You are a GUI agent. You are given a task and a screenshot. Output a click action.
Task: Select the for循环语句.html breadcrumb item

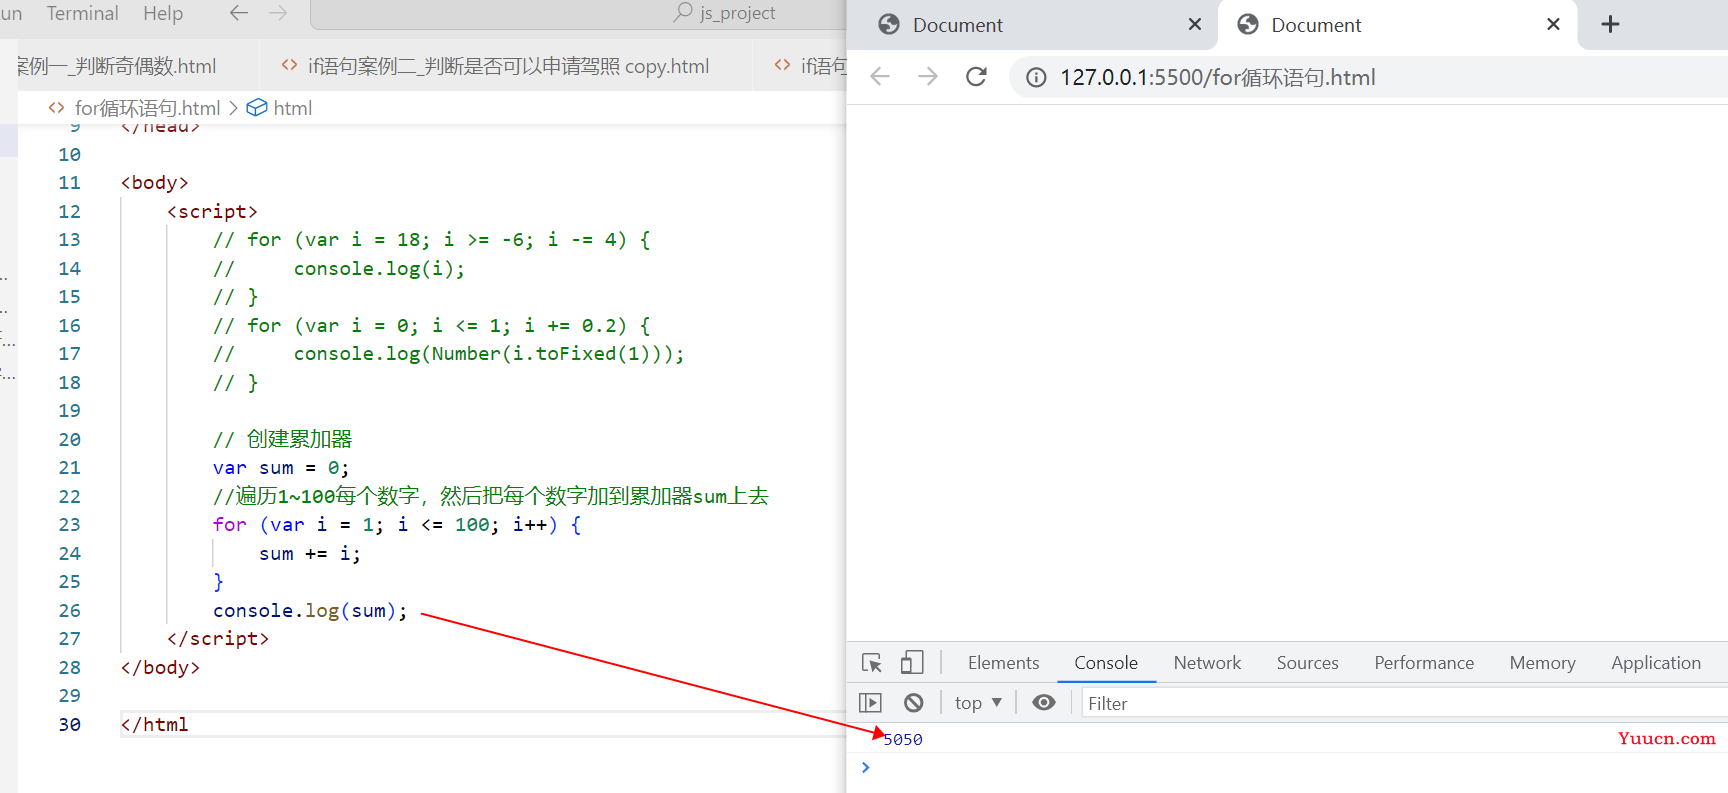click(x=147, y=108)
